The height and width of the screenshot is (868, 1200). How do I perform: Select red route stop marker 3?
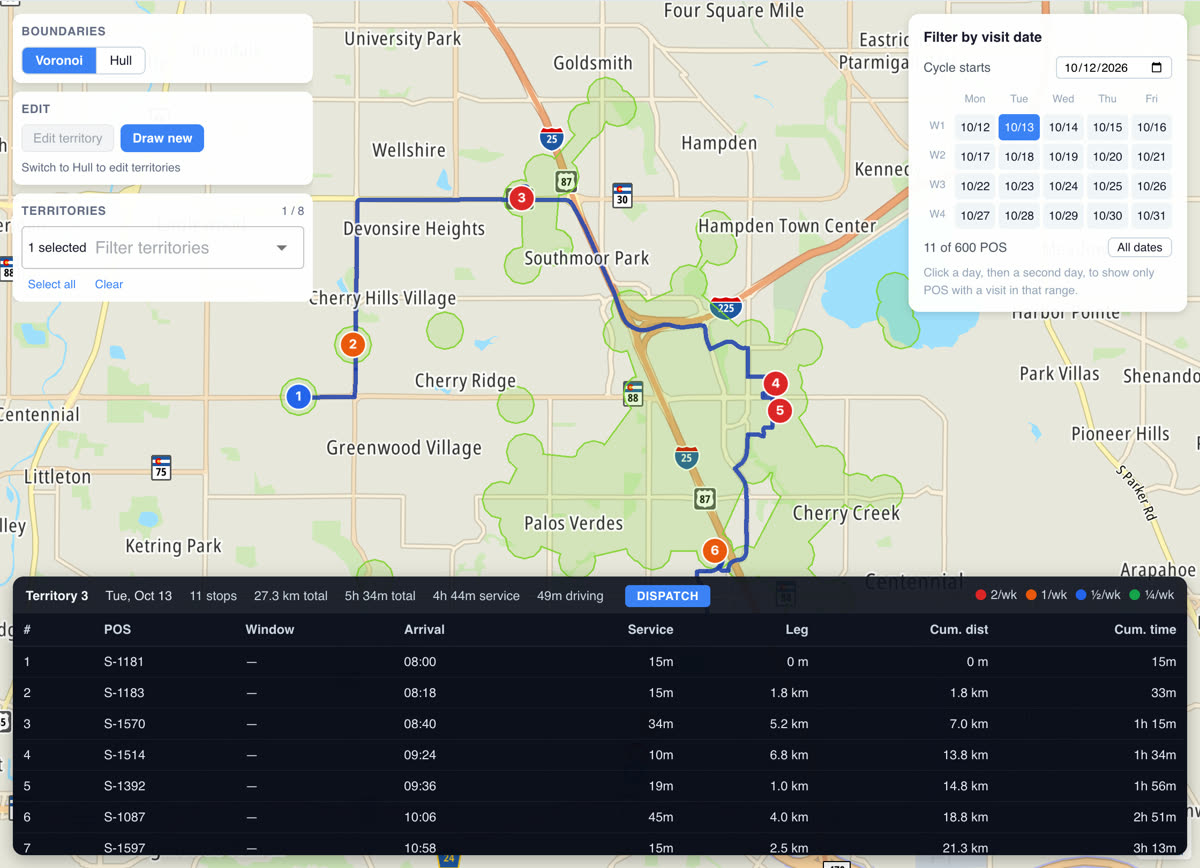click(x=520, y=198)
